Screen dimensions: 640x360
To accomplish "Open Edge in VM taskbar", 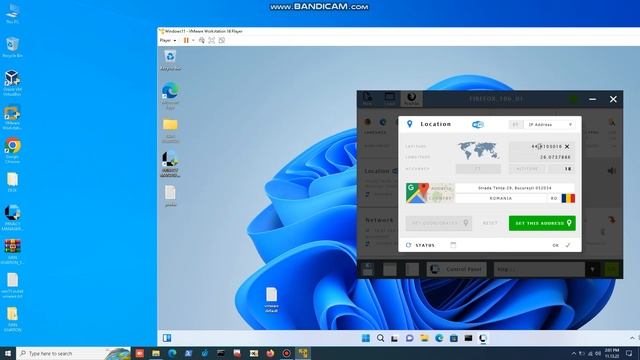I will click(x=439, y=338).
